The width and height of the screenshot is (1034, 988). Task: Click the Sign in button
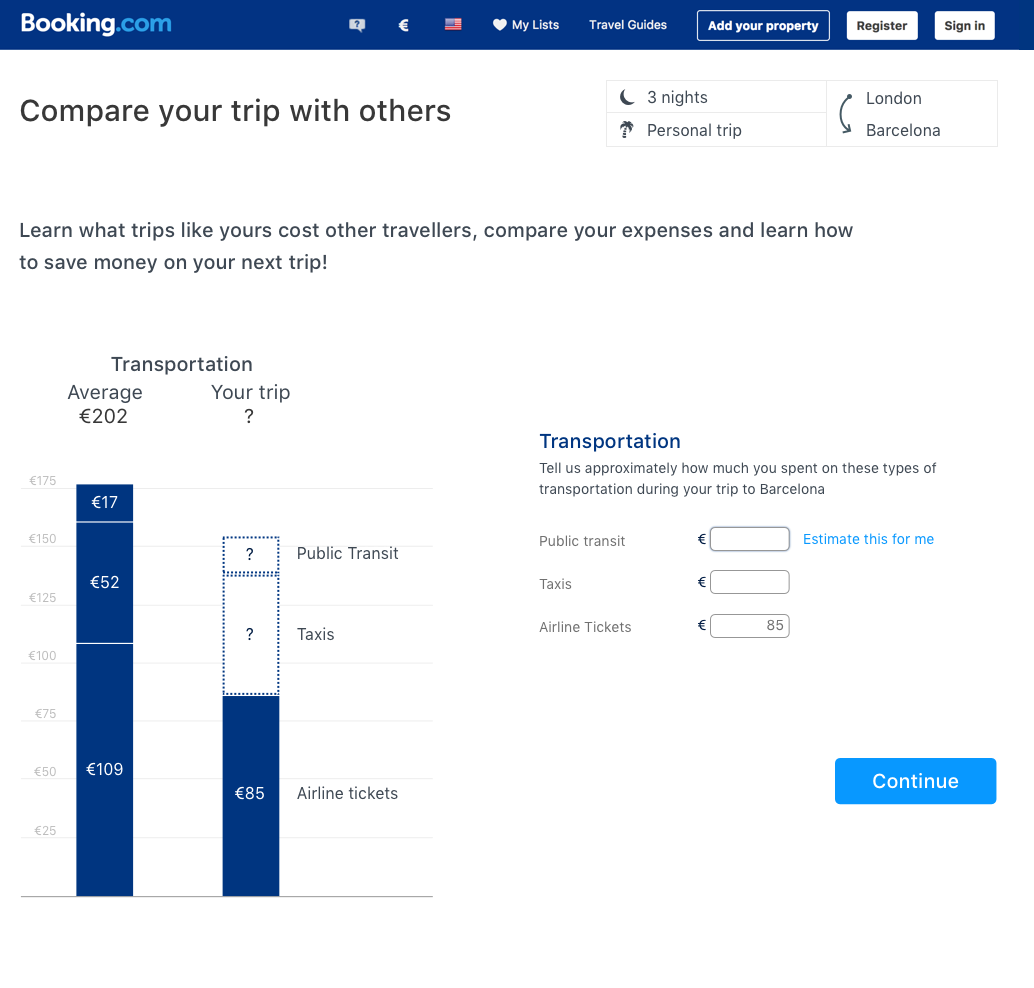pos(964,26)
